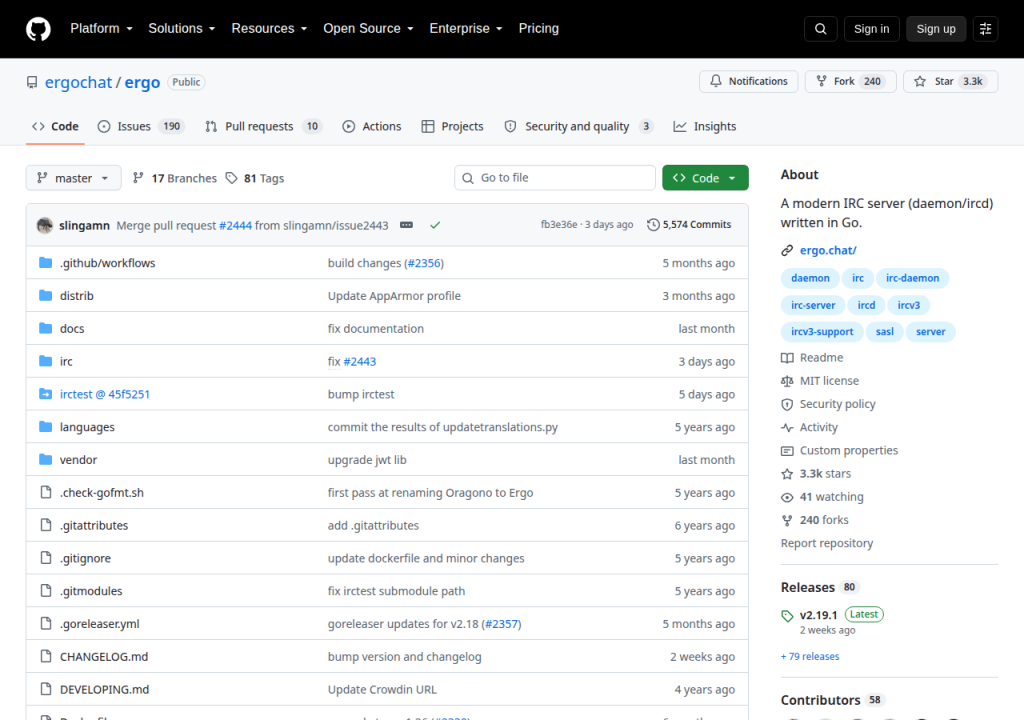Click the commit ellipsis details icon
1024x720 pixels.
(406, 225)
